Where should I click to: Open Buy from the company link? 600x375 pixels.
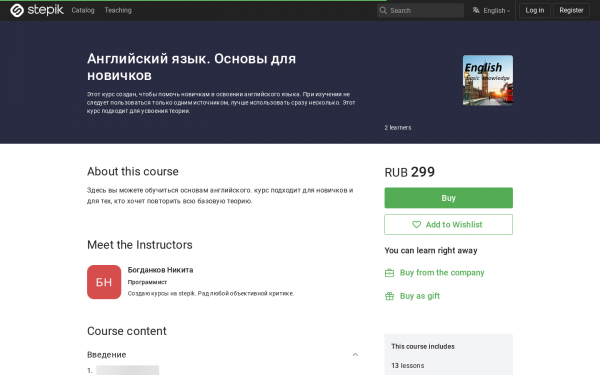point(442,273)
